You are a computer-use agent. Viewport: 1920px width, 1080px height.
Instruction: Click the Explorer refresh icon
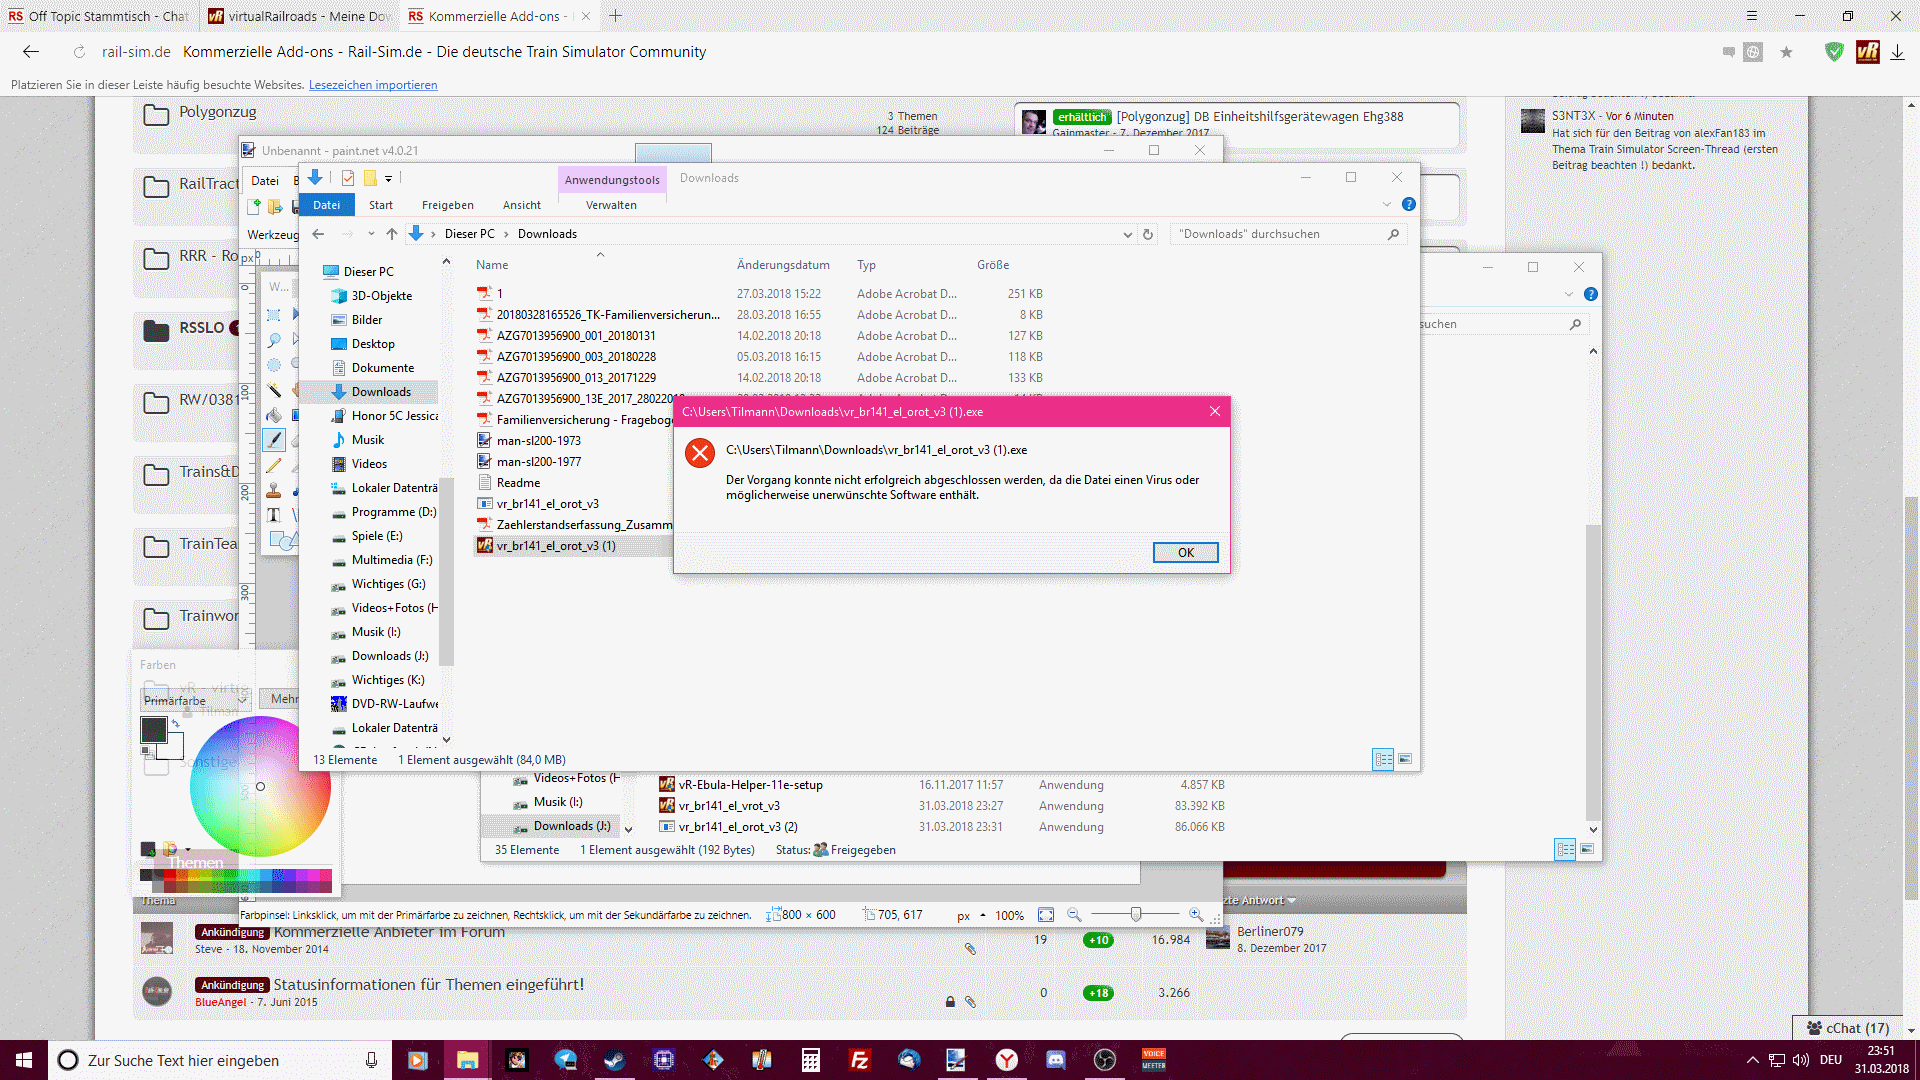pyautogui.click(x=1148, y=234)
